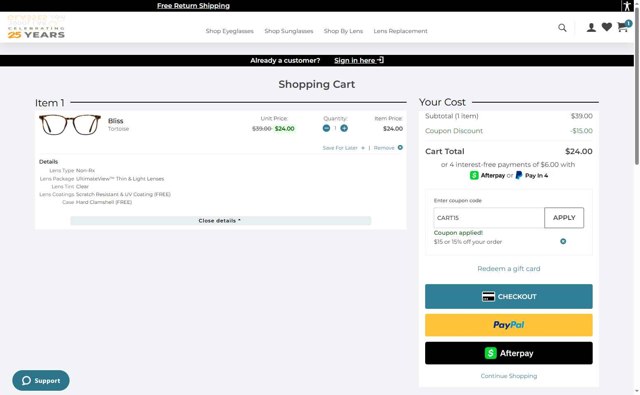Click the 'Case: Hard Clamshell (FREE)' detail row
Viewport: 640px width, 395px height.
point(97,202)
